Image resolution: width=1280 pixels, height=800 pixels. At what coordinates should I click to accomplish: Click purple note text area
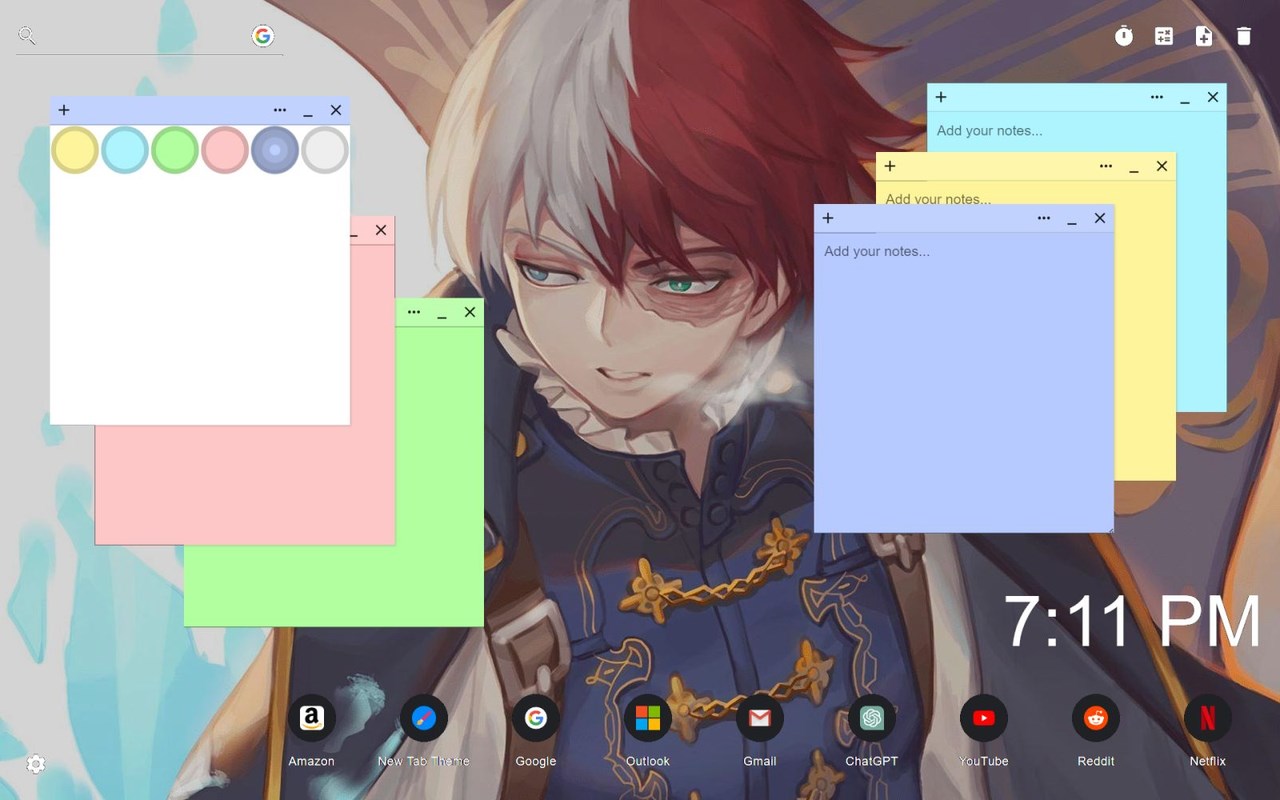click(964, 382)
